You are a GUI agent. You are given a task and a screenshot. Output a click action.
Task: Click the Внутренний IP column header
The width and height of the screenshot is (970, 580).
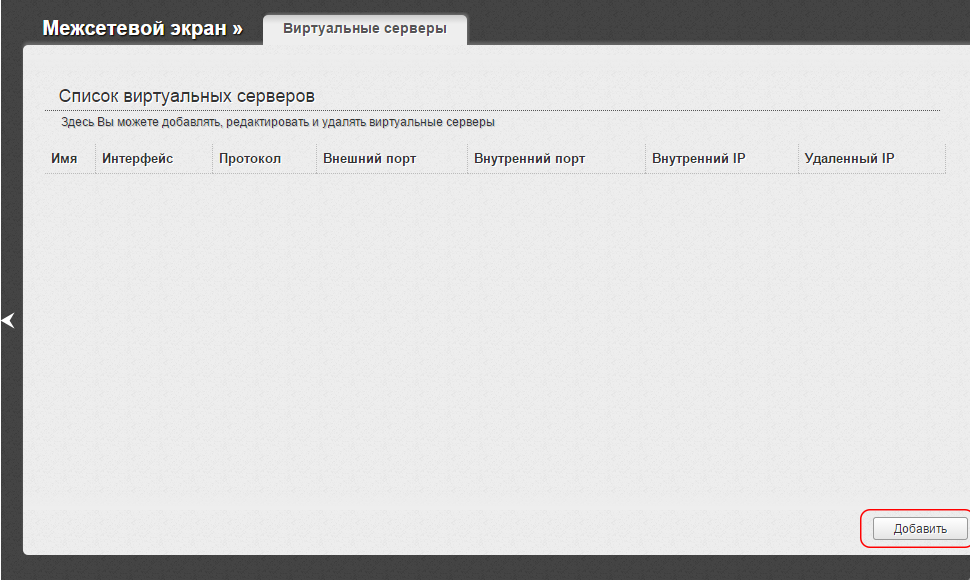tap(697, 158)
